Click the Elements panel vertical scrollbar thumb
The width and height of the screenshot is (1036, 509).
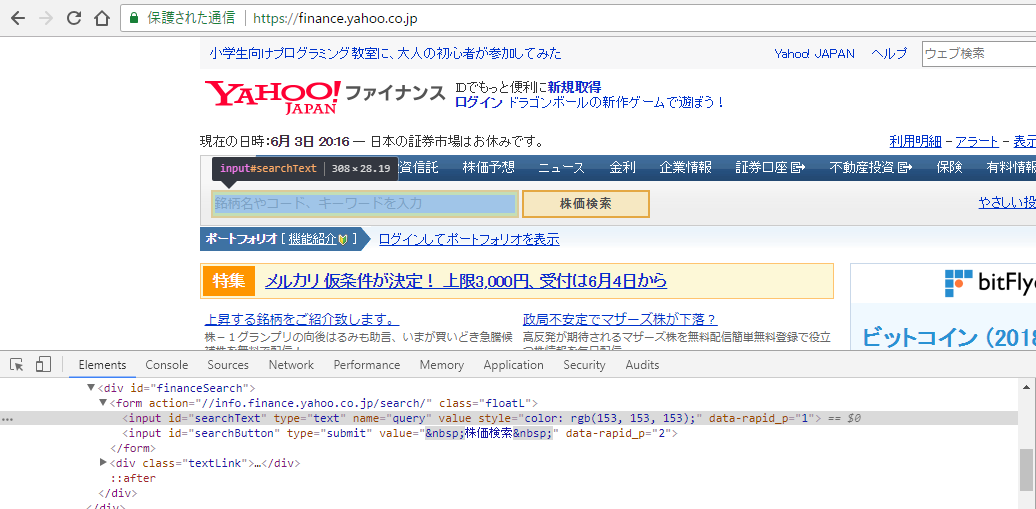[1025, 469]
